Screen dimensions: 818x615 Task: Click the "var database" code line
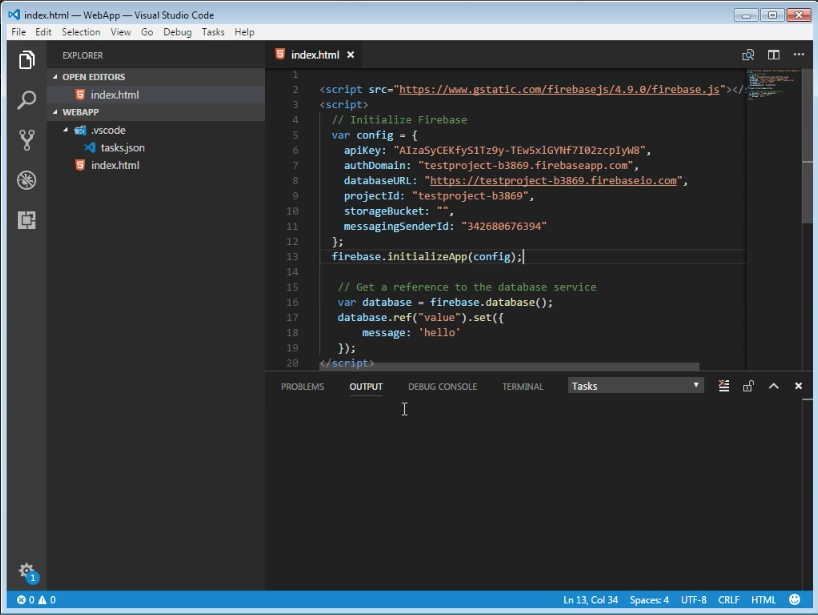click(x=445, y=303)
